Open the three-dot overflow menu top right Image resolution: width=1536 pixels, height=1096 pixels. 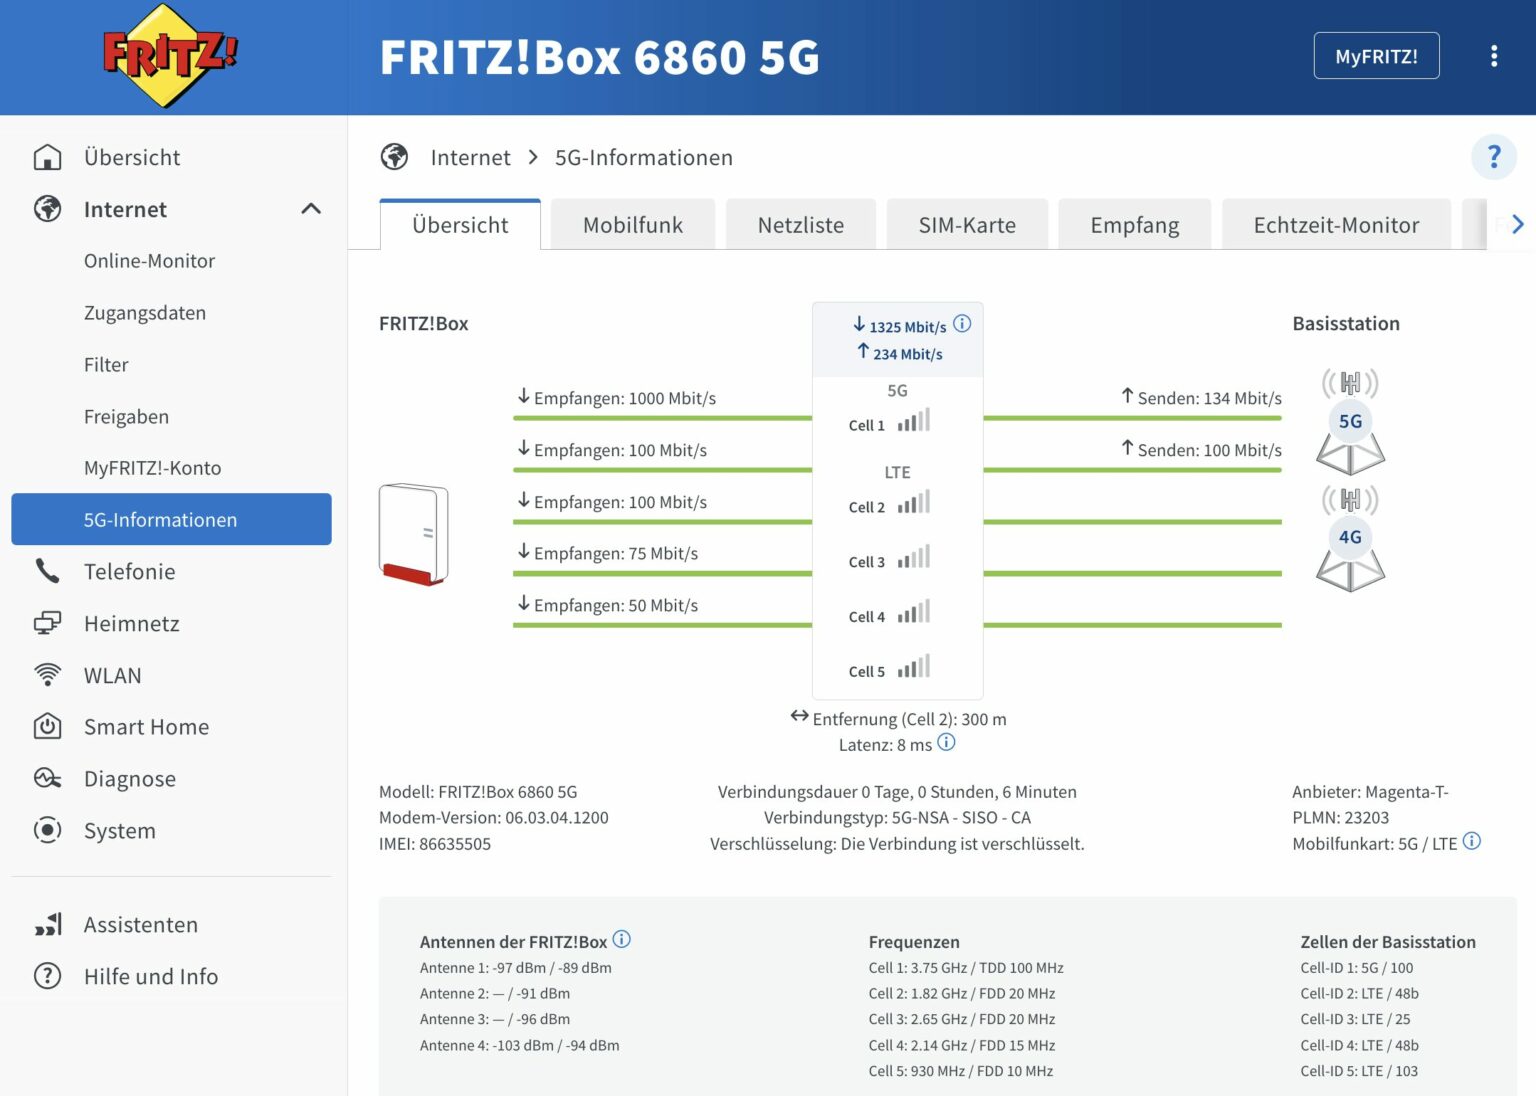click(x=1495, y=56)
